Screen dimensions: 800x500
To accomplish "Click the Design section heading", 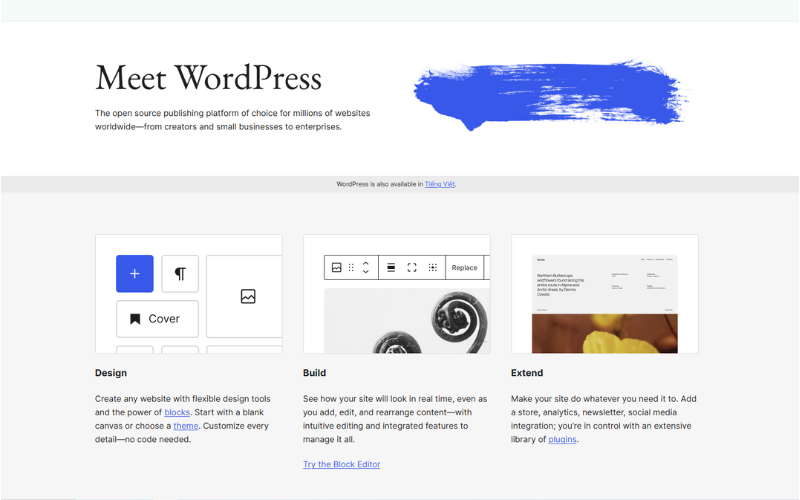I will point(111,373).
